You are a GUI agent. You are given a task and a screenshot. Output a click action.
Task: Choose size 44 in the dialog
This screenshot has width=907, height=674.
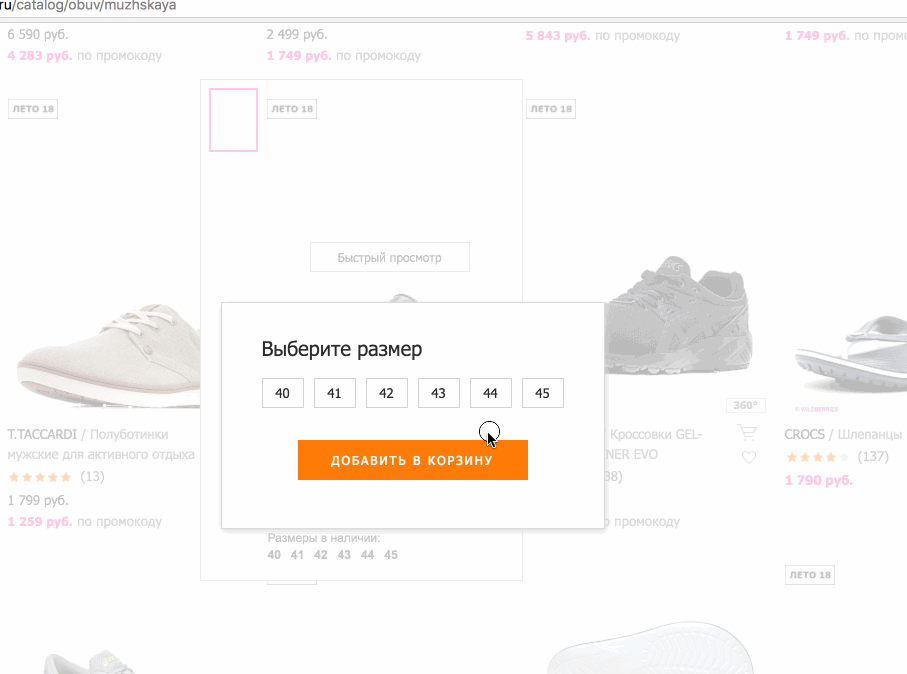tap(490, 393)
